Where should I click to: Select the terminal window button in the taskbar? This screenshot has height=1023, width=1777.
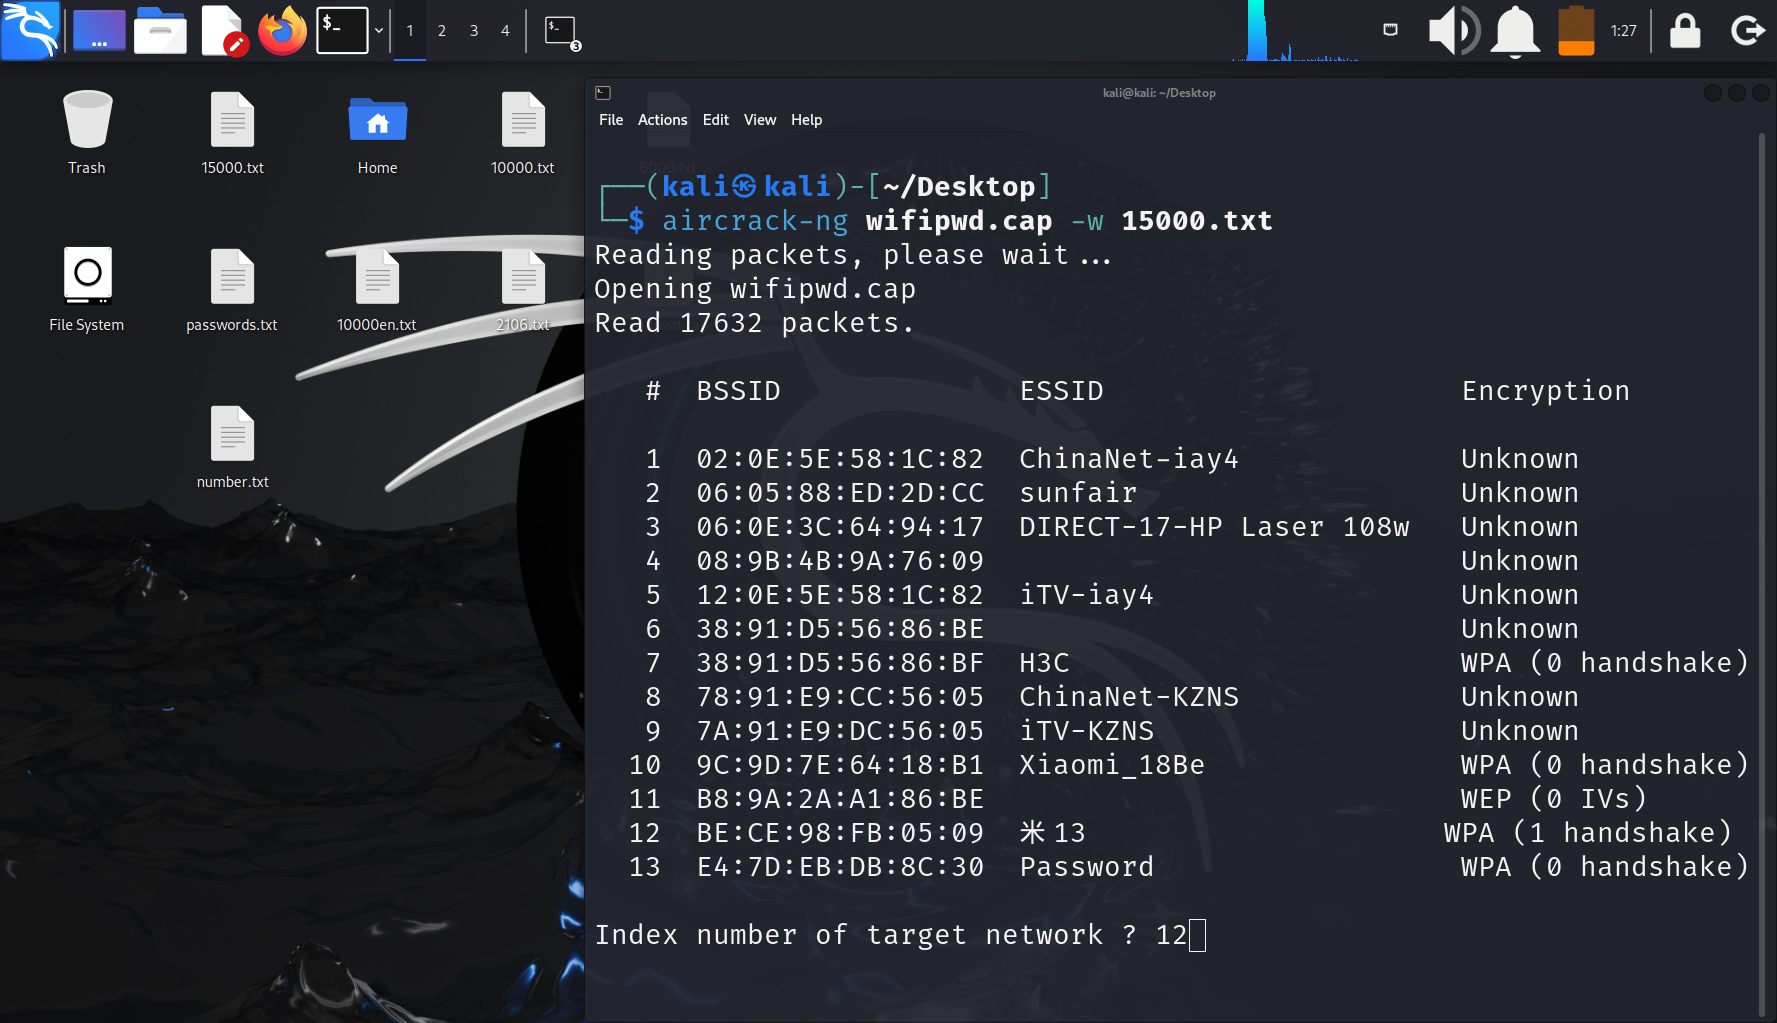[x=562, y=32]
